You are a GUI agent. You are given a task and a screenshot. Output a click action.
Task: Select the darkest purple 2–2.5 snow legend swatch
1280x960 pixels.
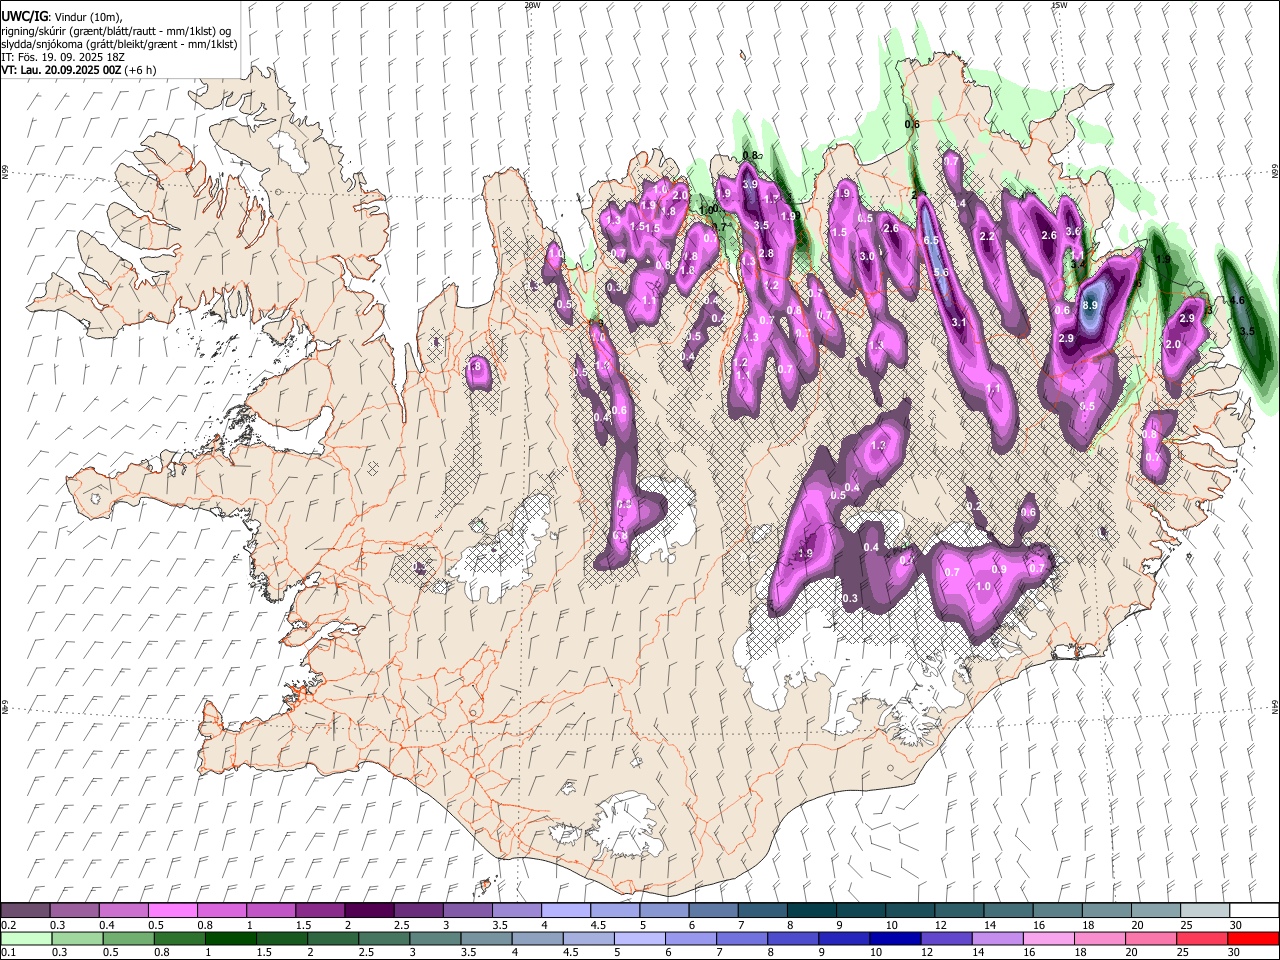(371, 911)
